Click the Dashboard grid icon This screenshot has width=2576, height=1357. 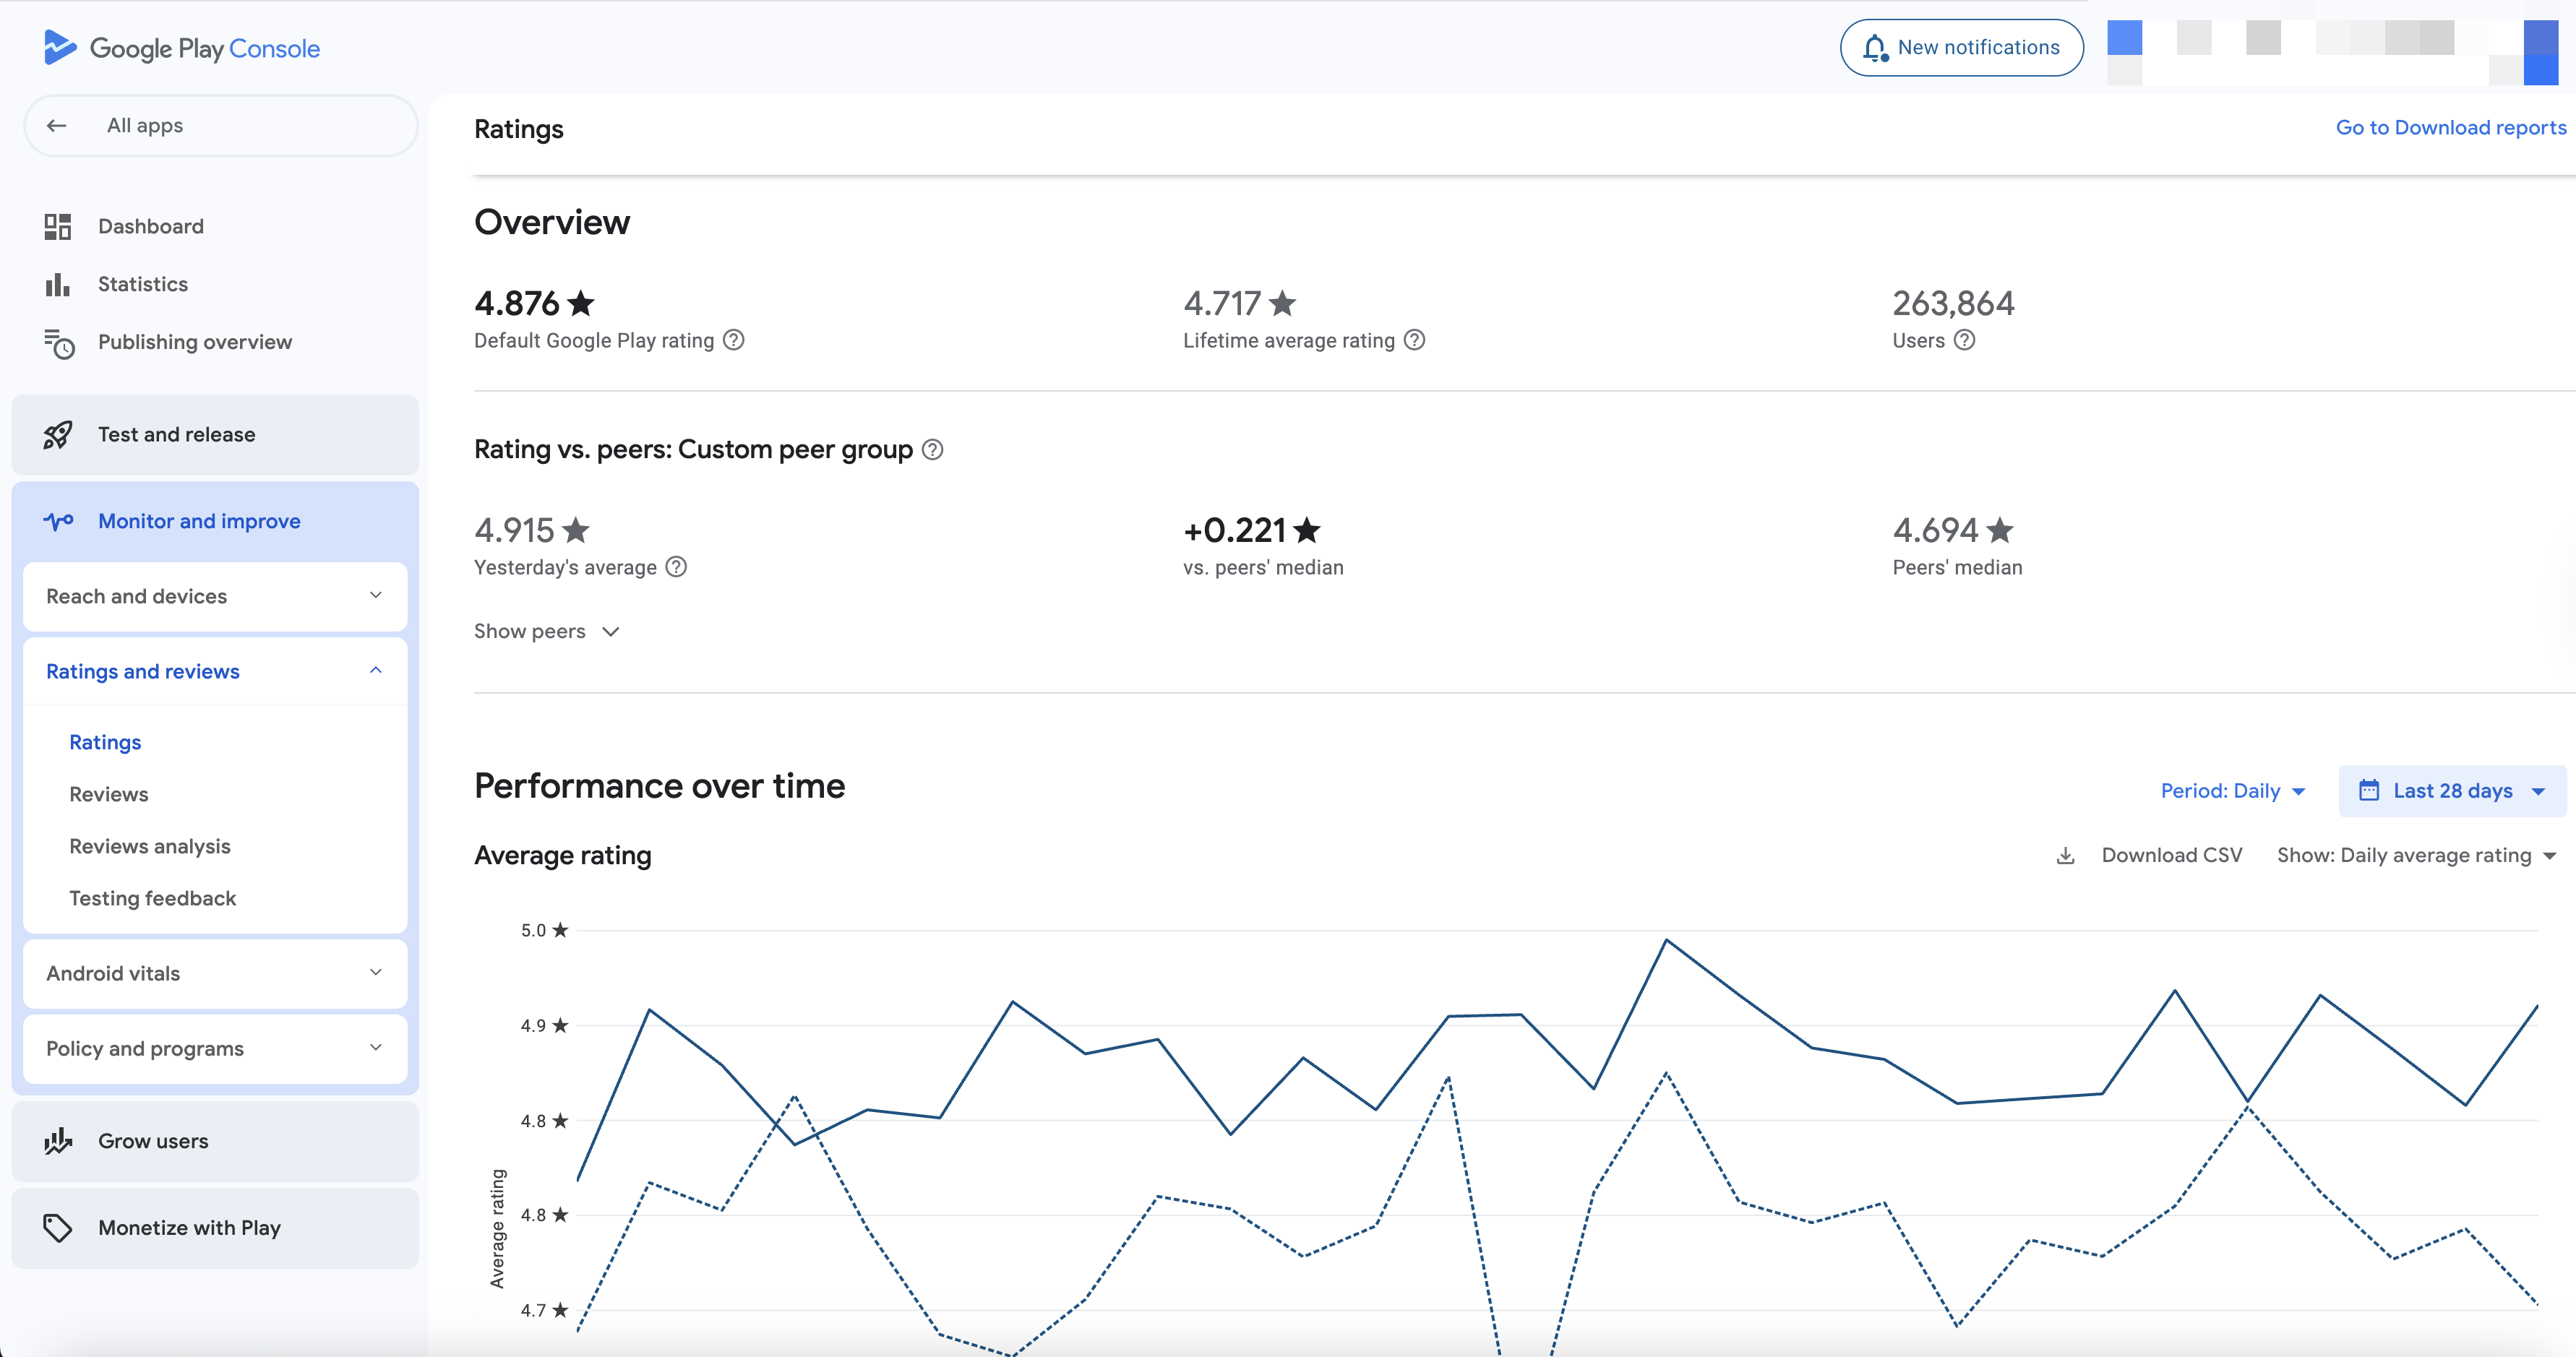click(58, 227)
